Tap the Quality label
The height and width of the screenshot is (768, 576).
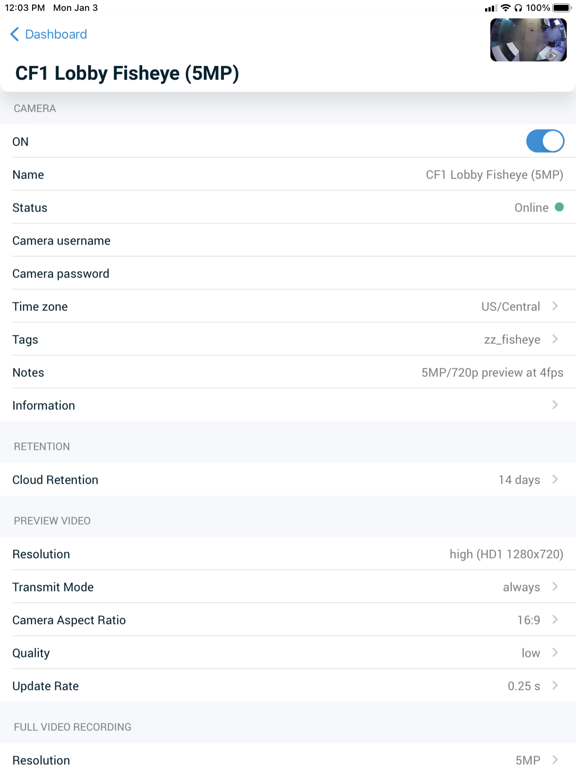[x=31, y=653]
